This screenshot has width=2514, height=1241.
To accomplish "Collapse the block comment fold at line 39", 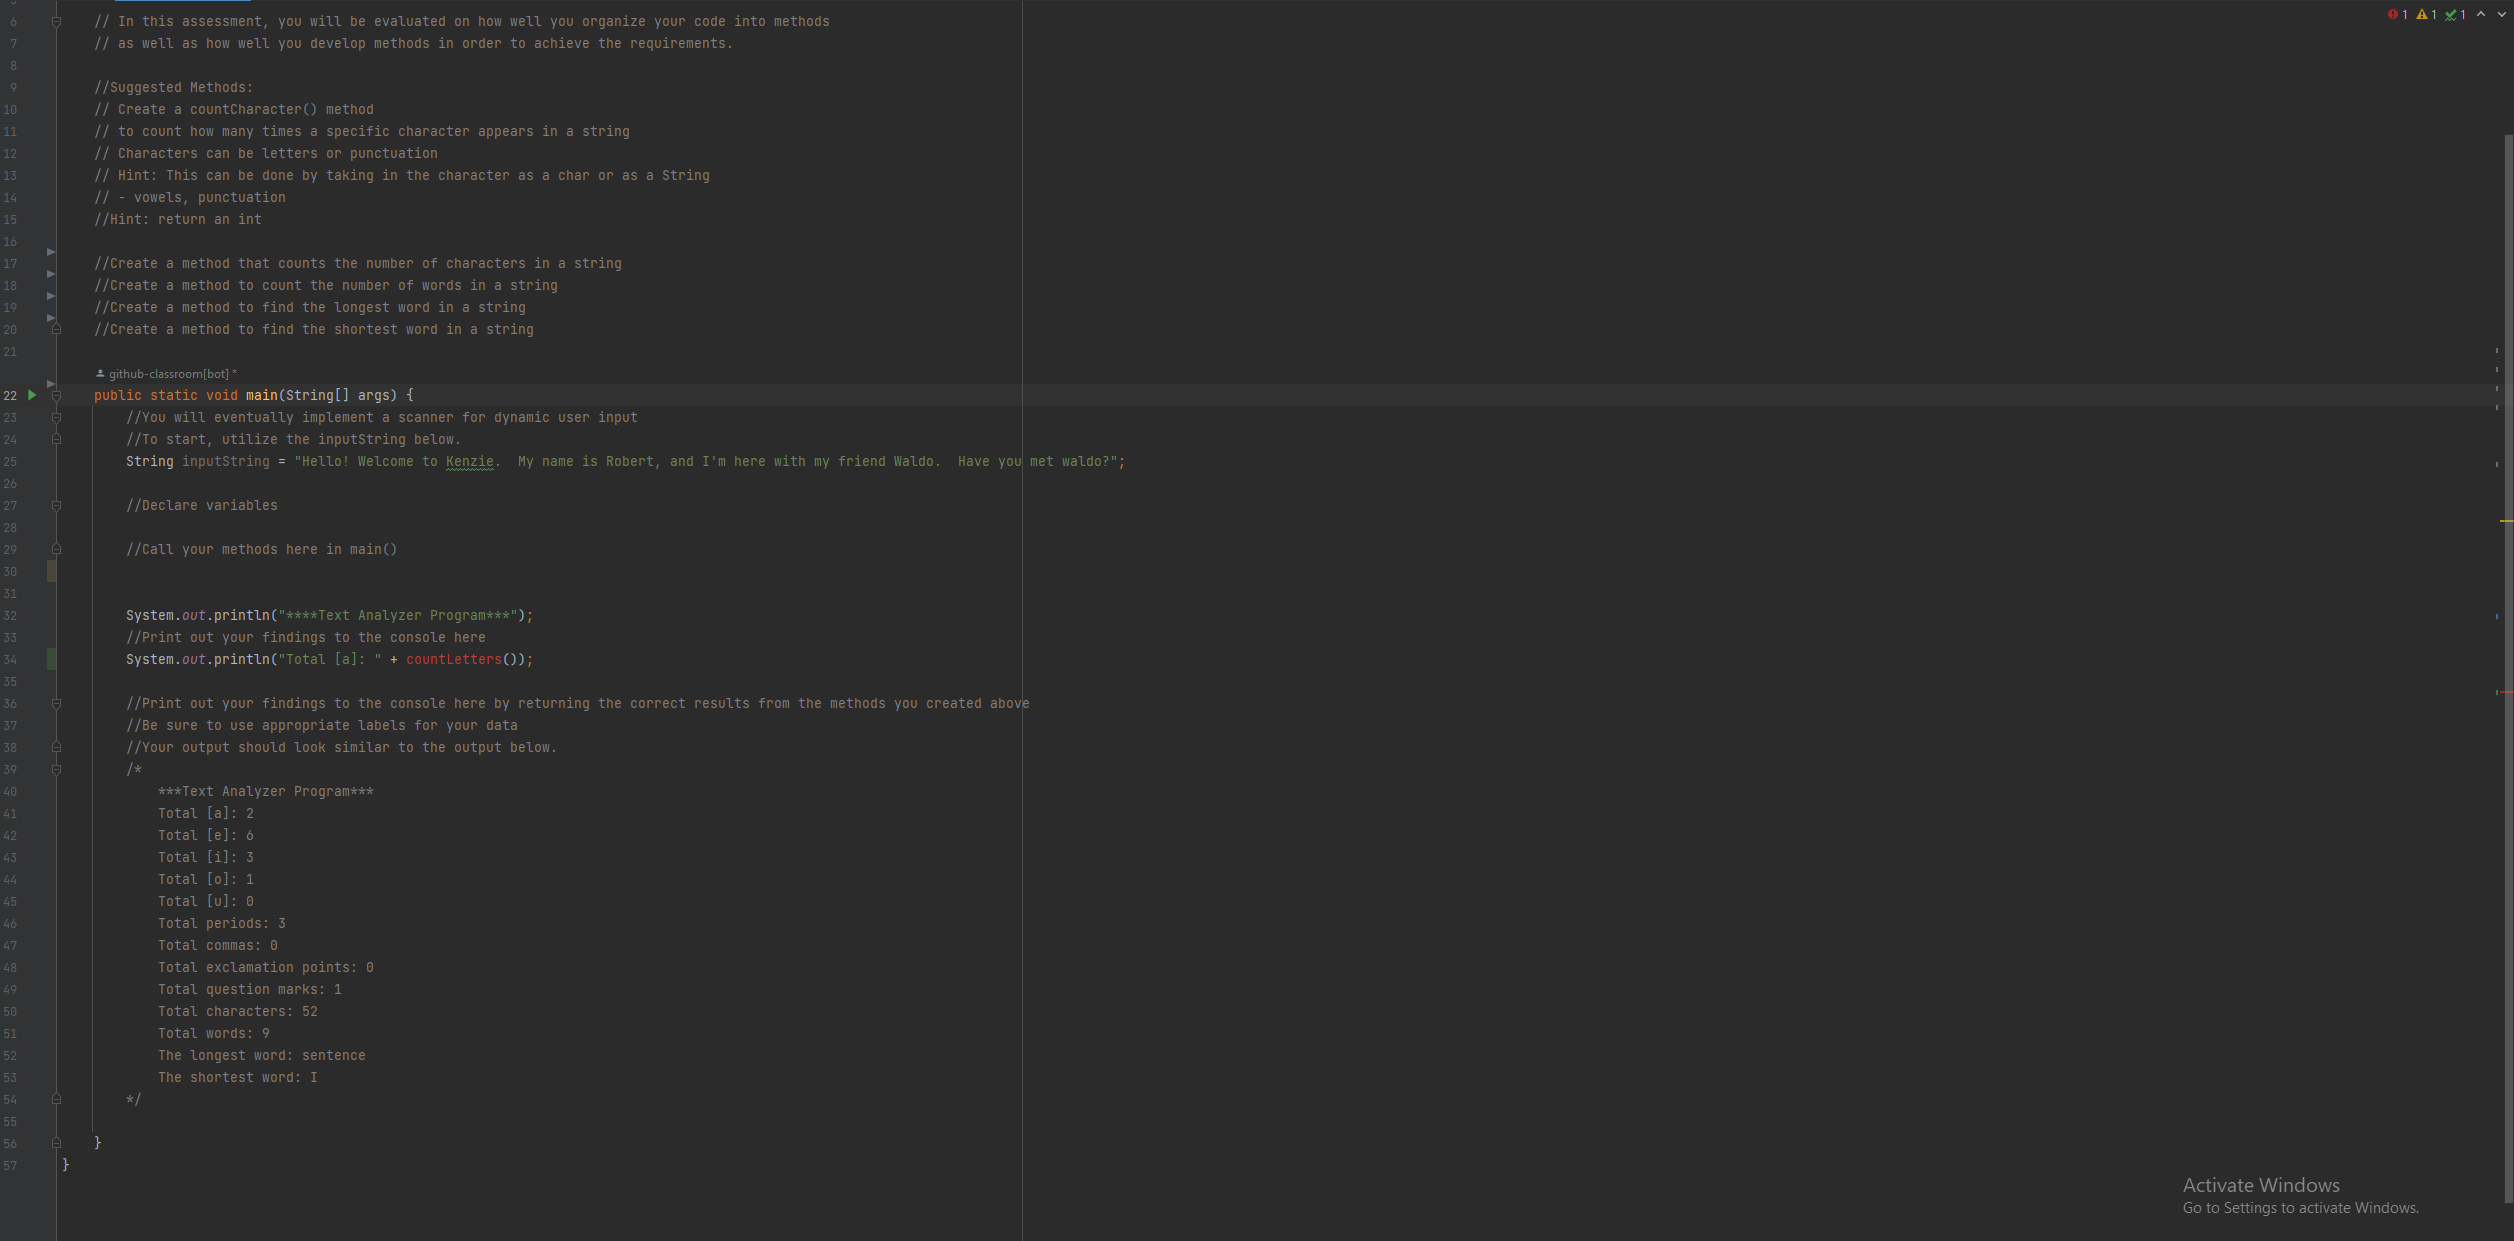I will 56,769.
